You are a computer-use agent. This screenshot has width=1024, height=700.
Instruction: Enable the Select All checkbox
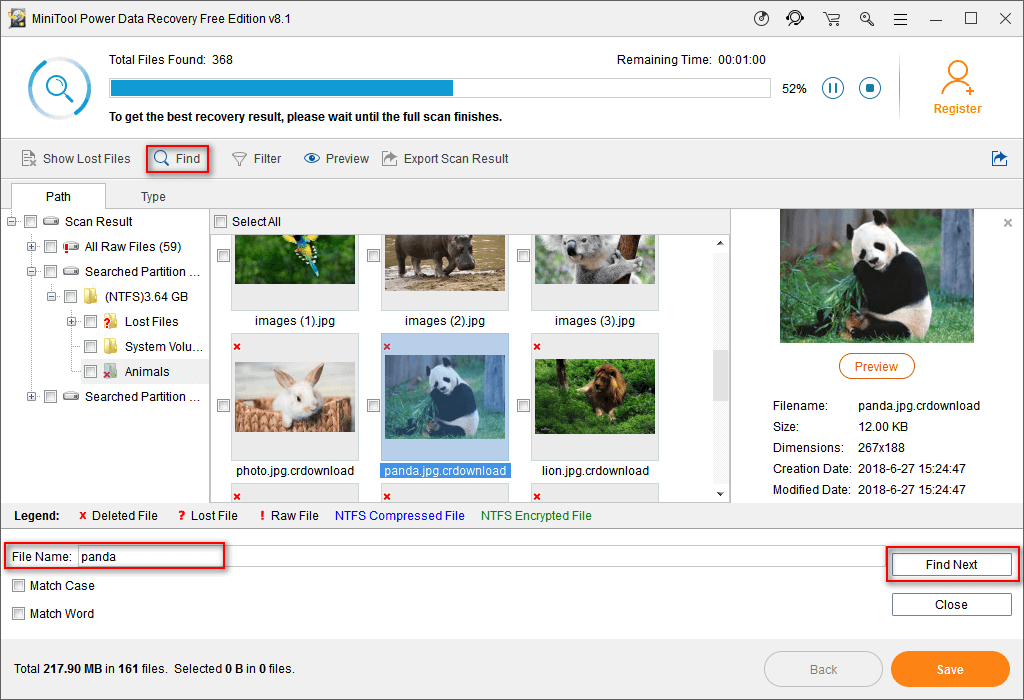tap(221, 221)
